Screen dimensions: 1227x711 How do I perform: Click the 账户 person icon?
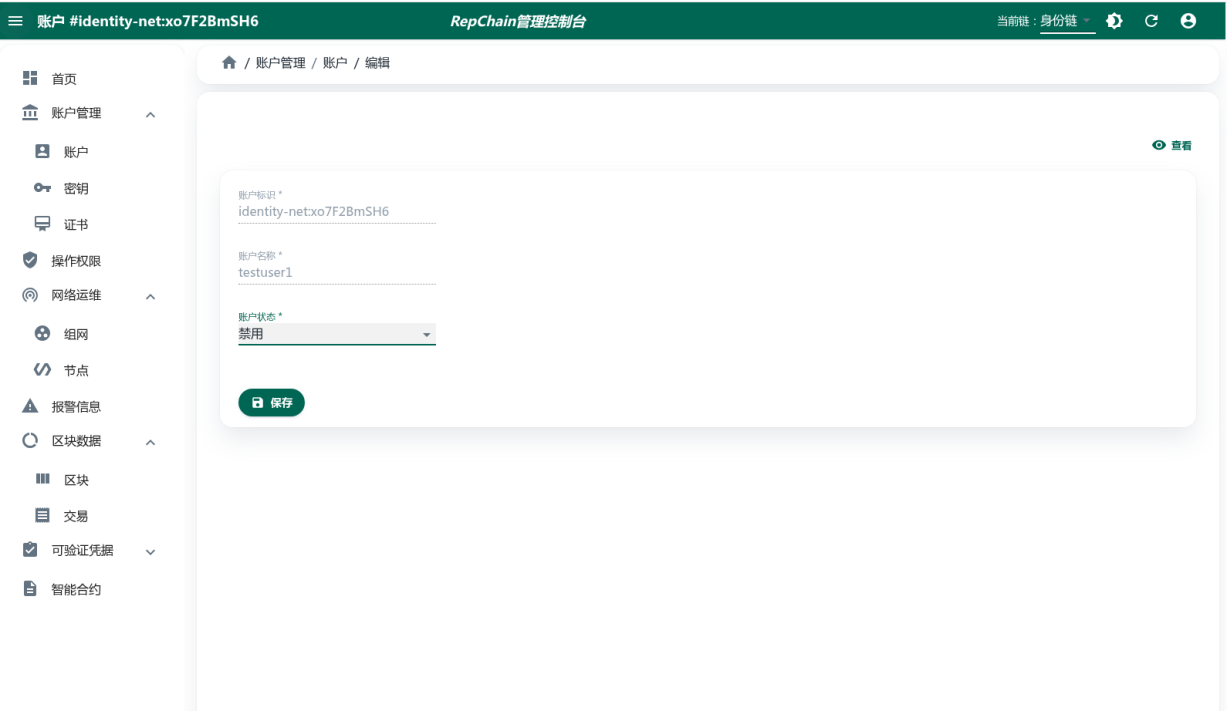[x=42, y=151]
